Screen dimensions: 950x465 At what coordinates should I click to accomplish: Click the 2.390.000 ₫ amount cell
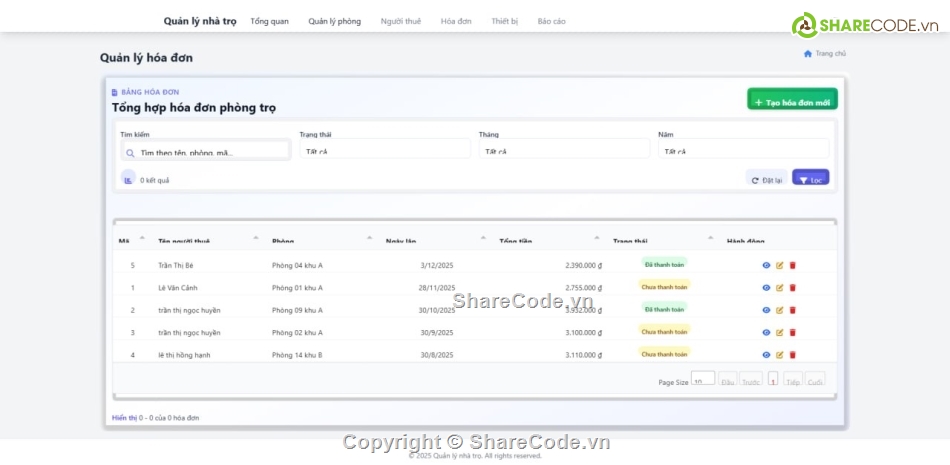[583, 266]
